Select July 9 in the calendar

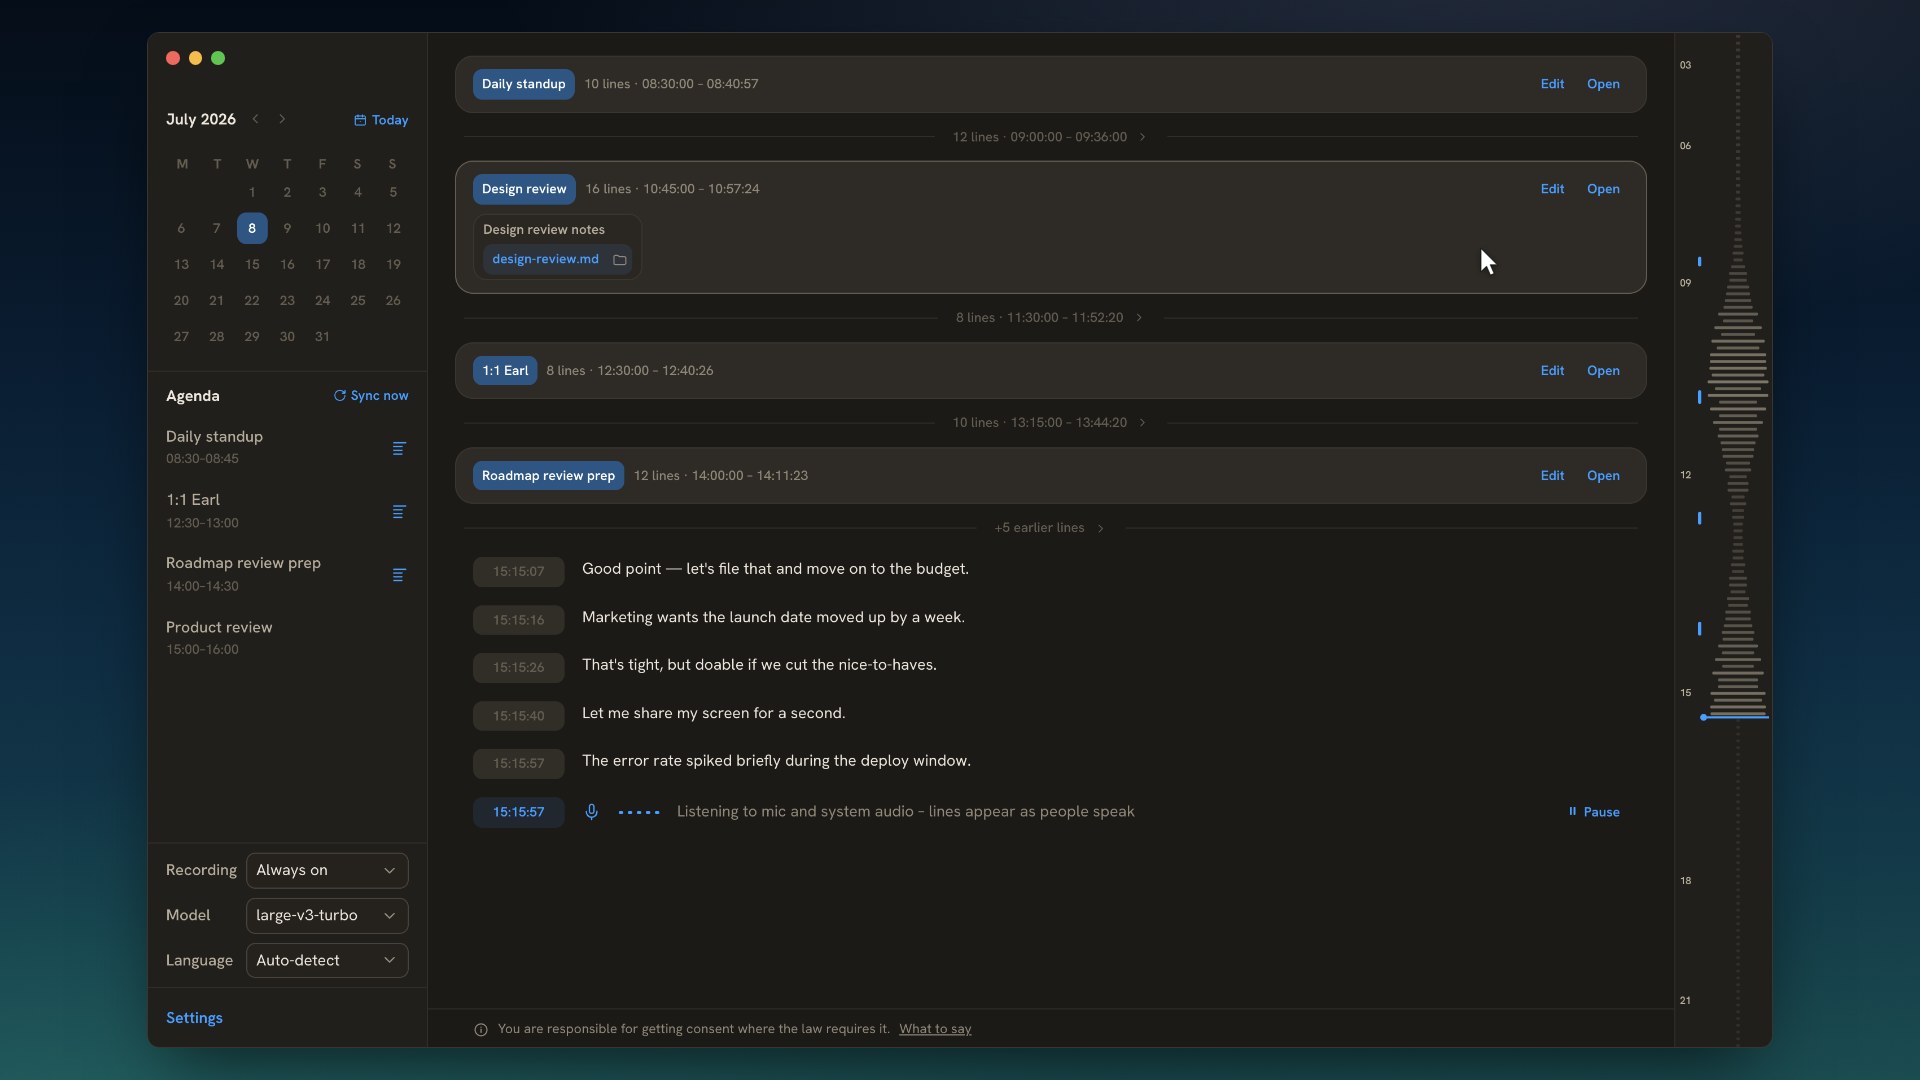[287, 228]
